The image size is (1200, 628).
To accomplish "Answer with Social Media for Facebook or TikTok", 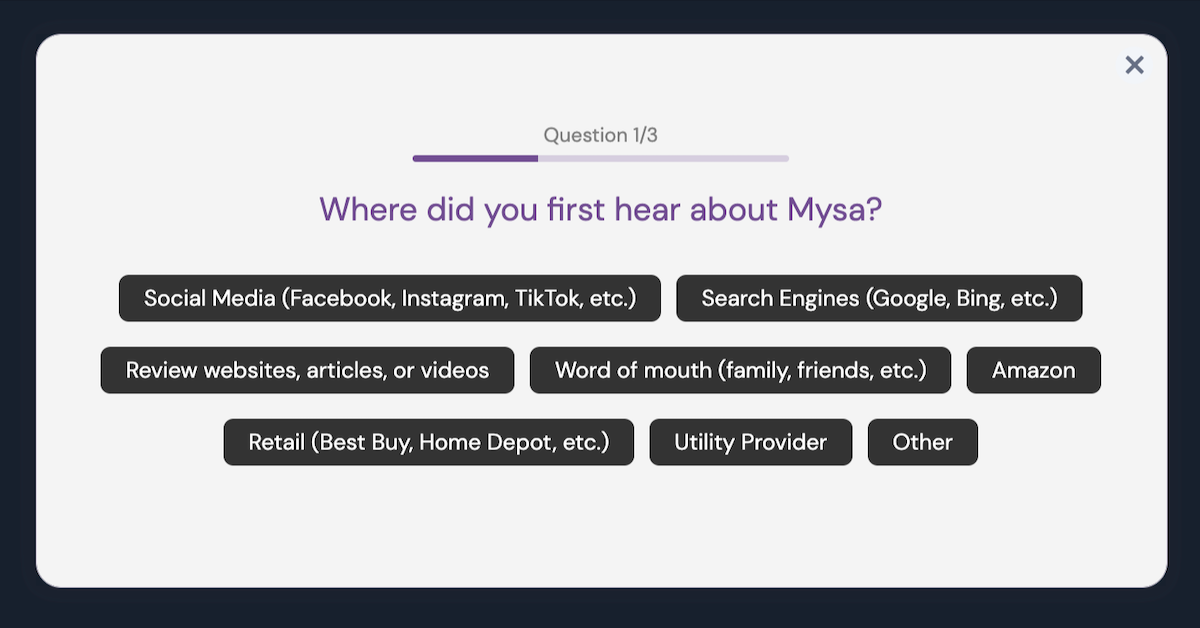I will [x=390, y=298].
